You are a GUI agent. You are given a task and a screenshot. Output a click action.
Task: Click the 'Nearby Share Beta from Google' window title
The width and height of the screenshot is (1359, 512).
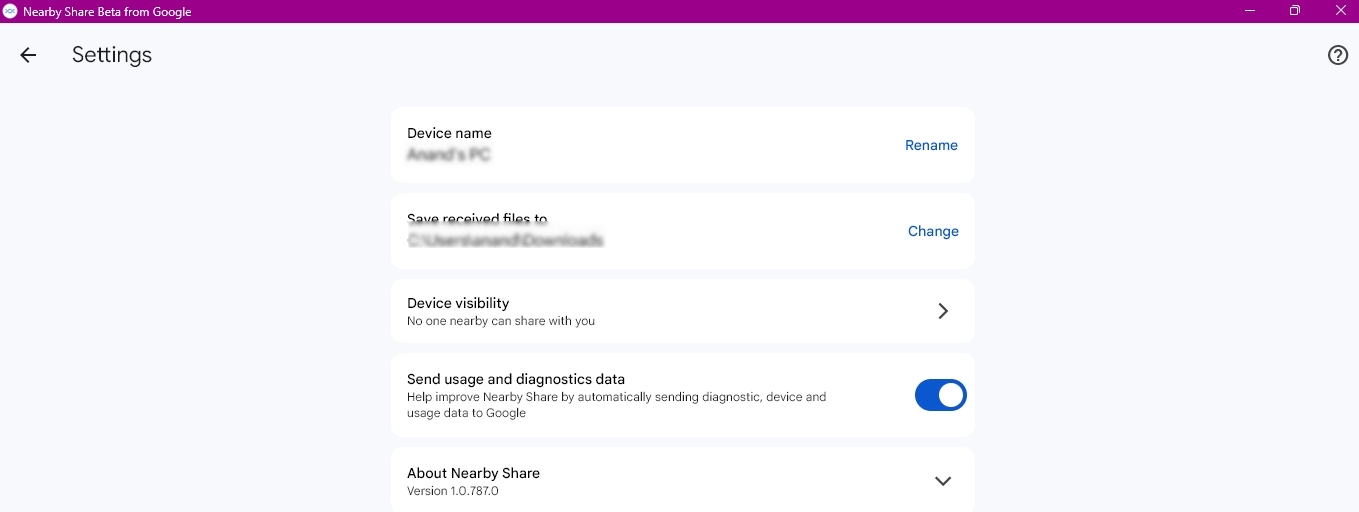pos(107,12)
